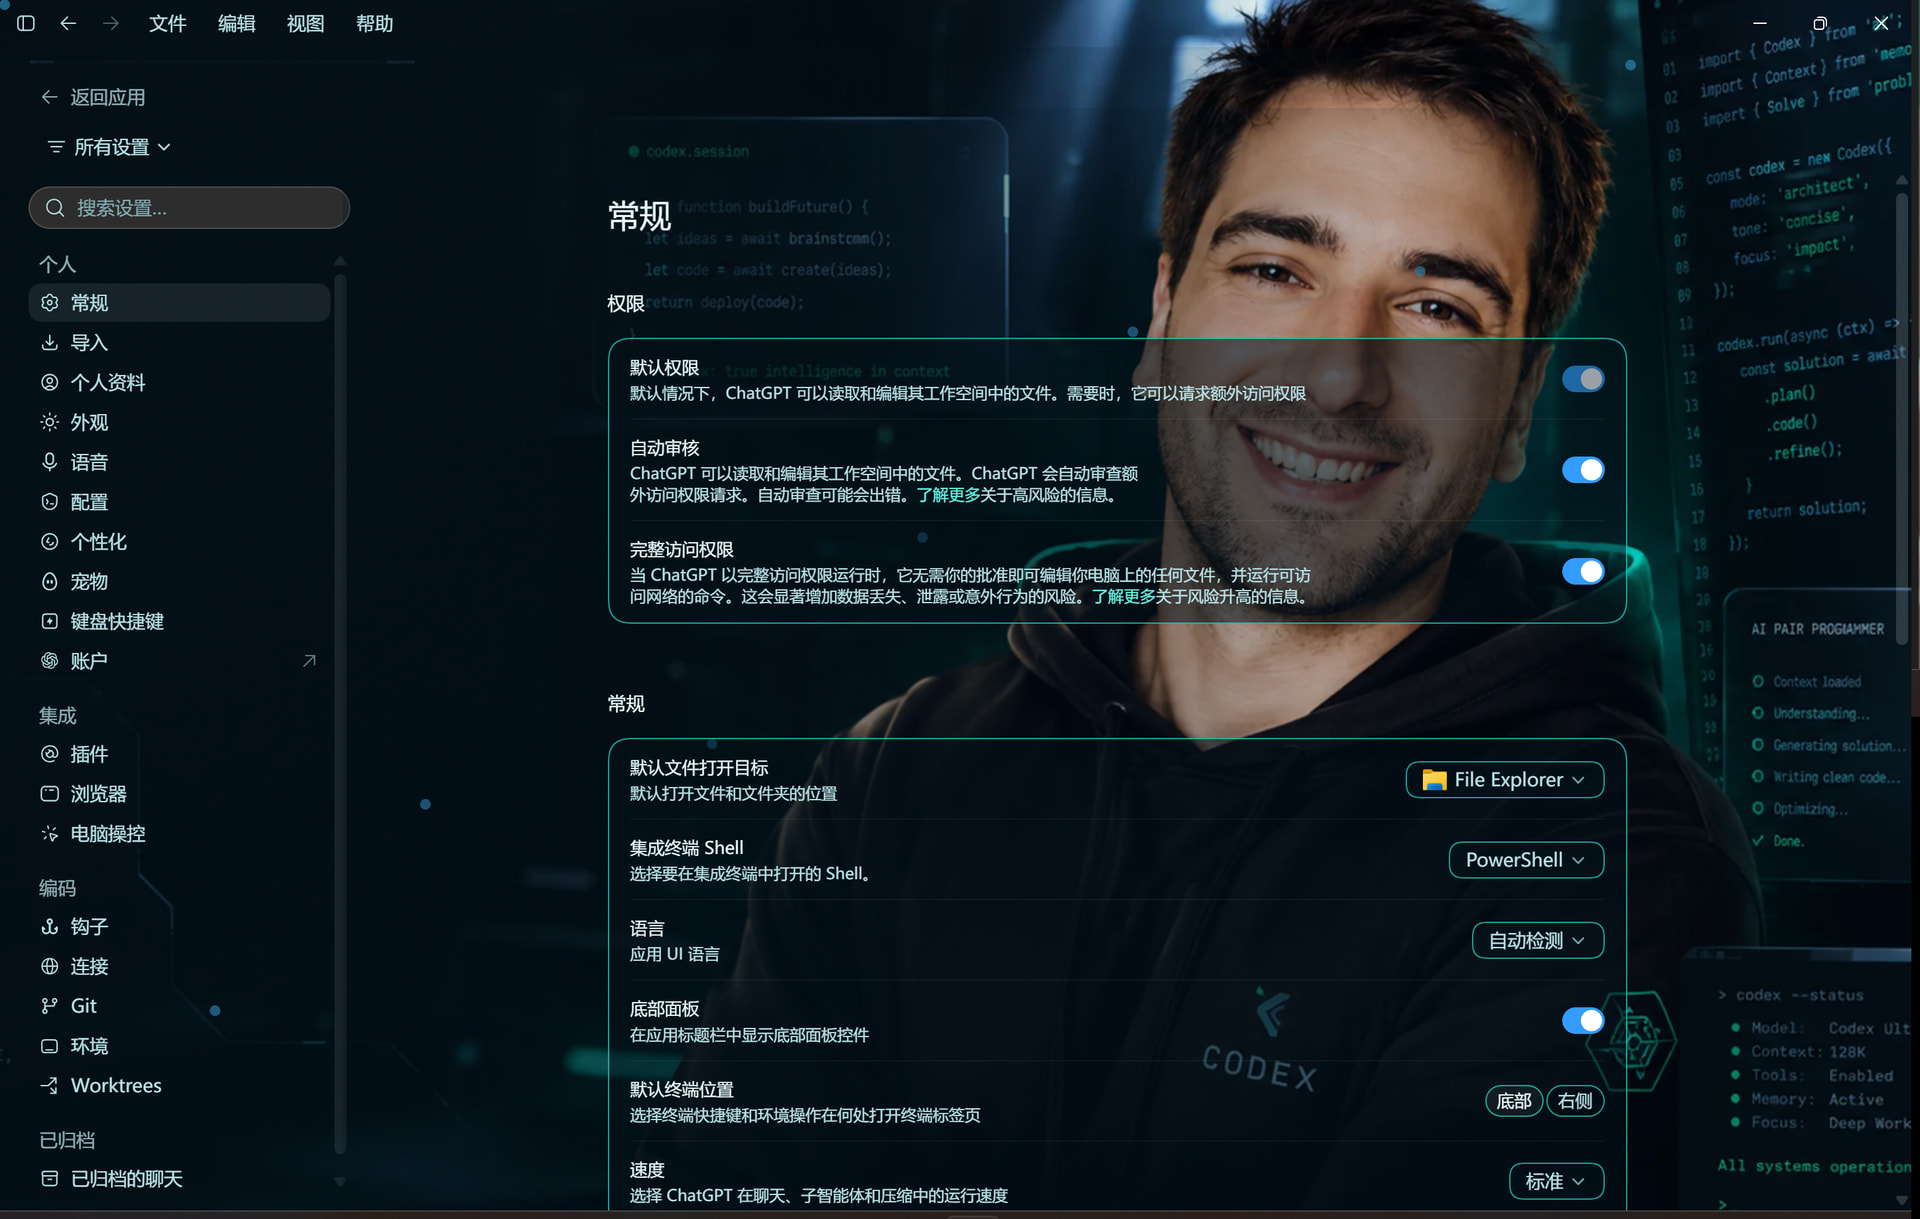
Task: Open the Git settings page
Action: tap(179, 1006)
